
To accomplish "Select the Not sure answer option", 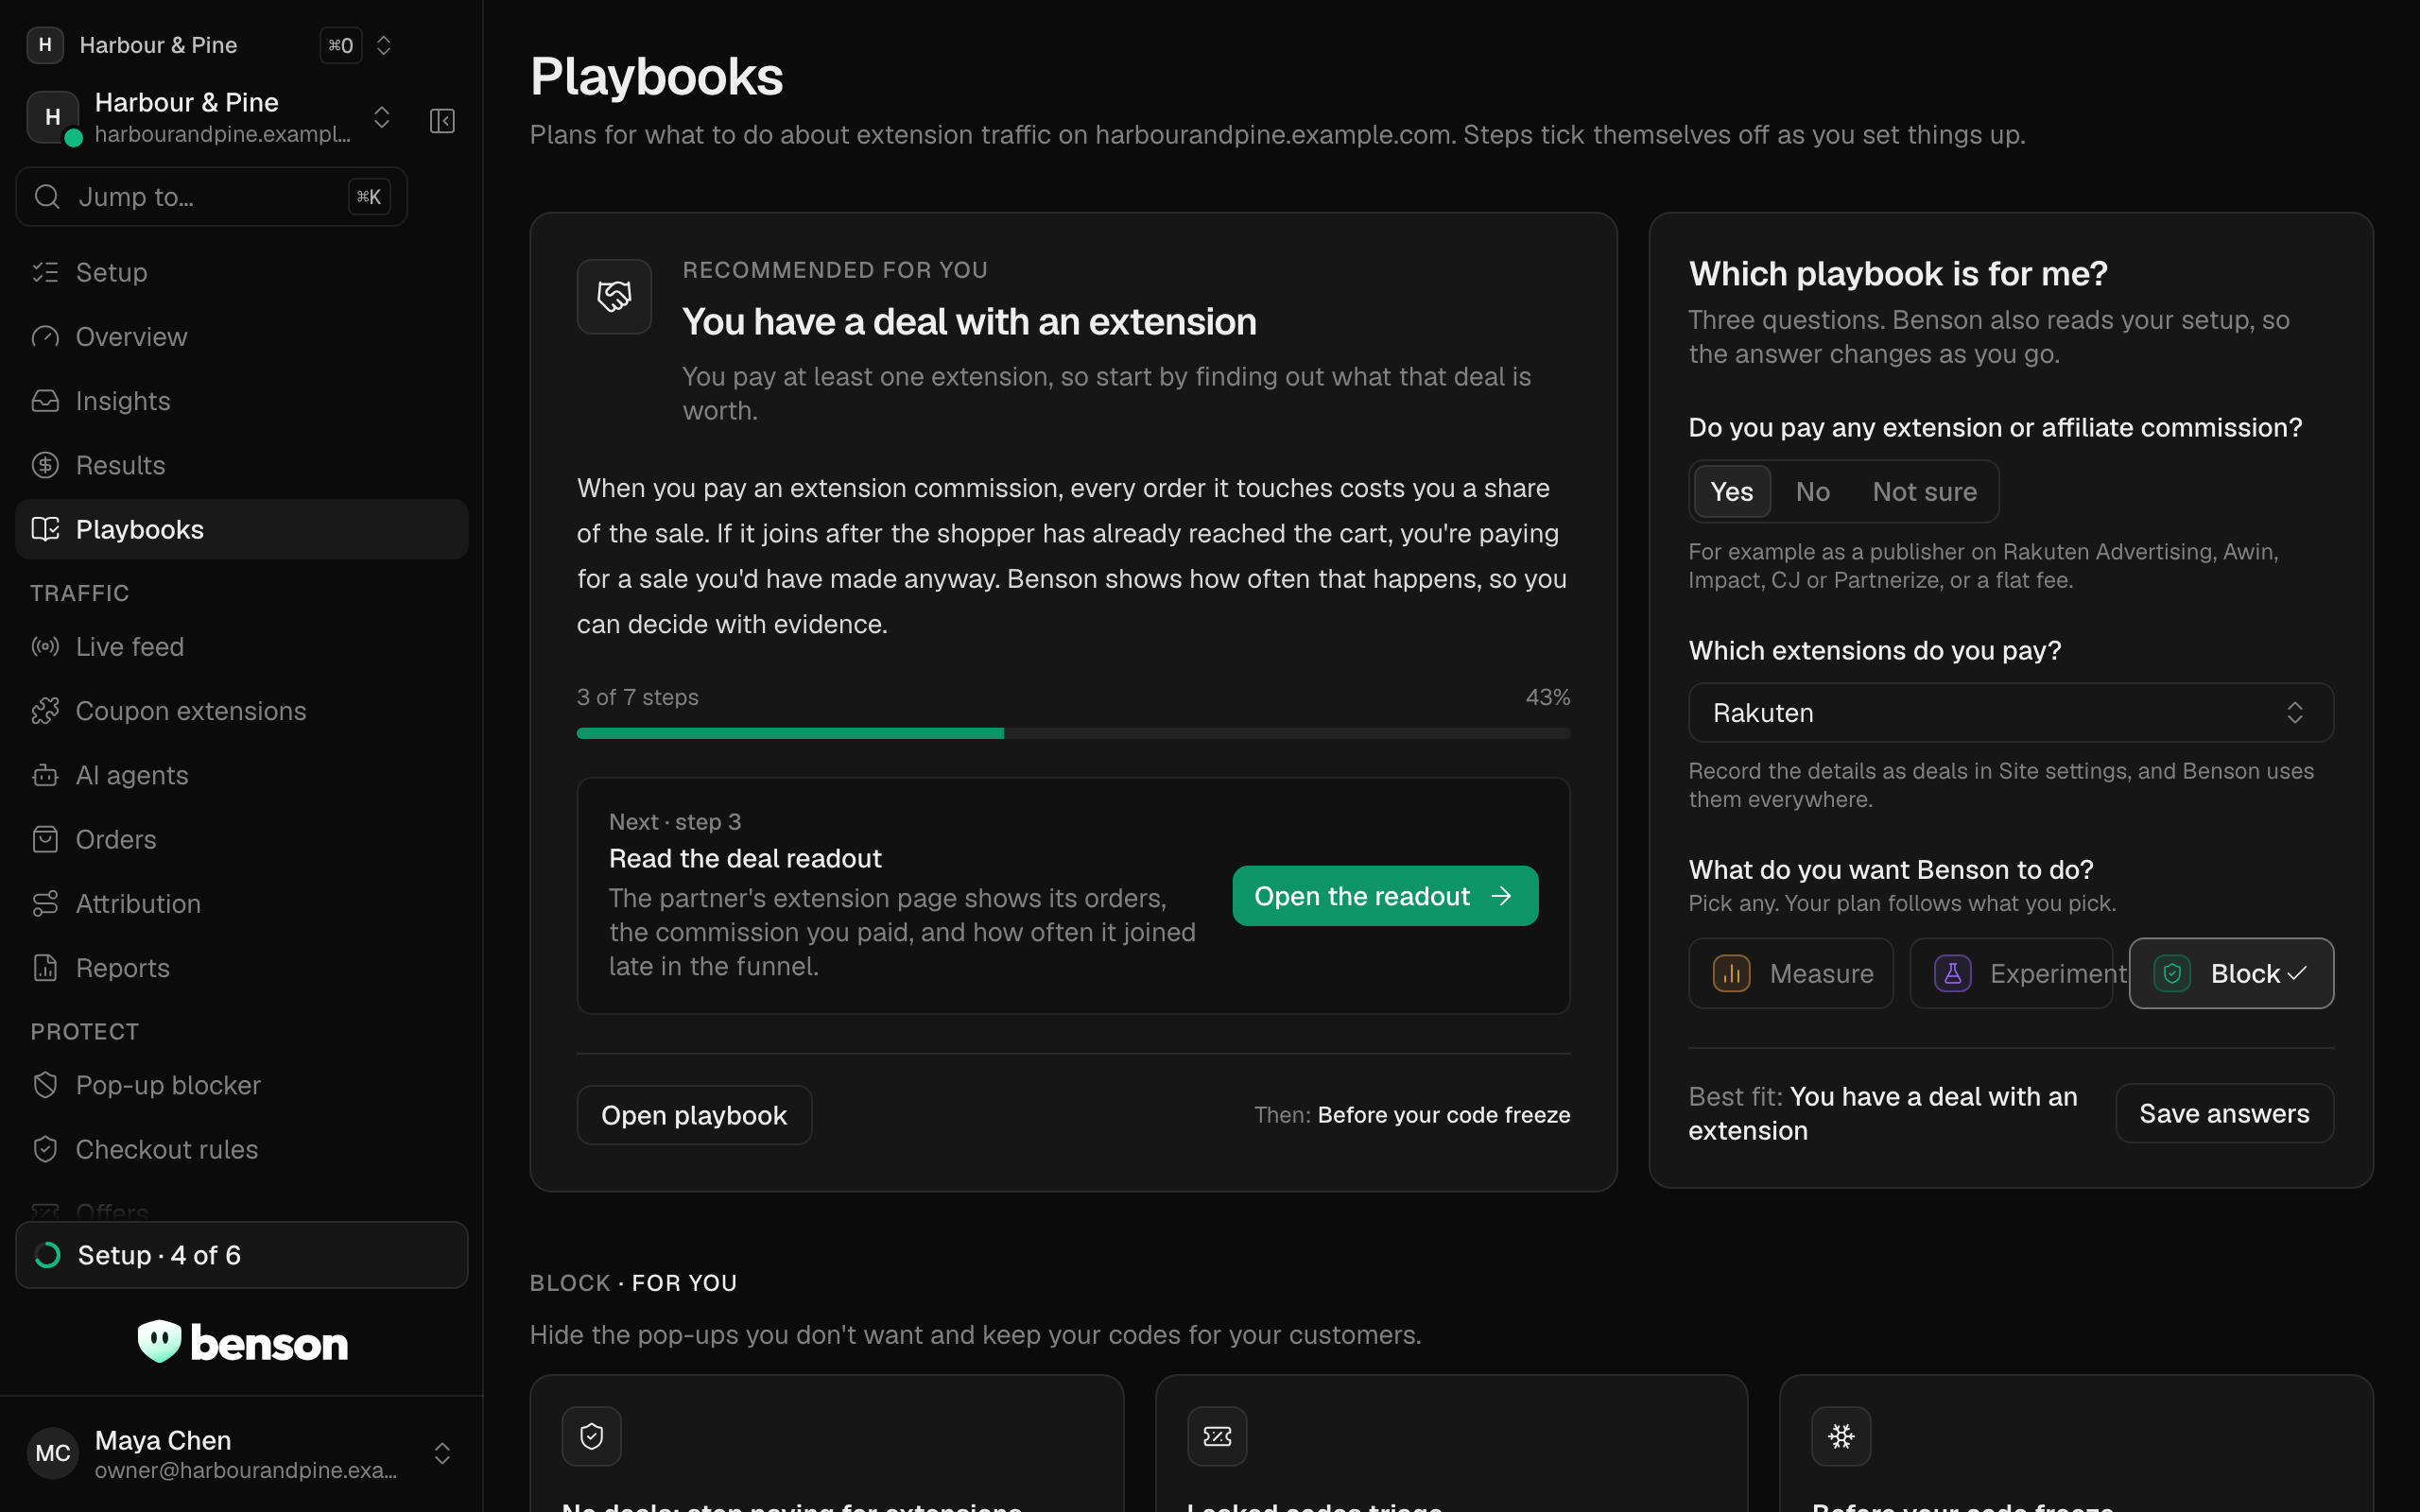I will (x=1924, y=491).
